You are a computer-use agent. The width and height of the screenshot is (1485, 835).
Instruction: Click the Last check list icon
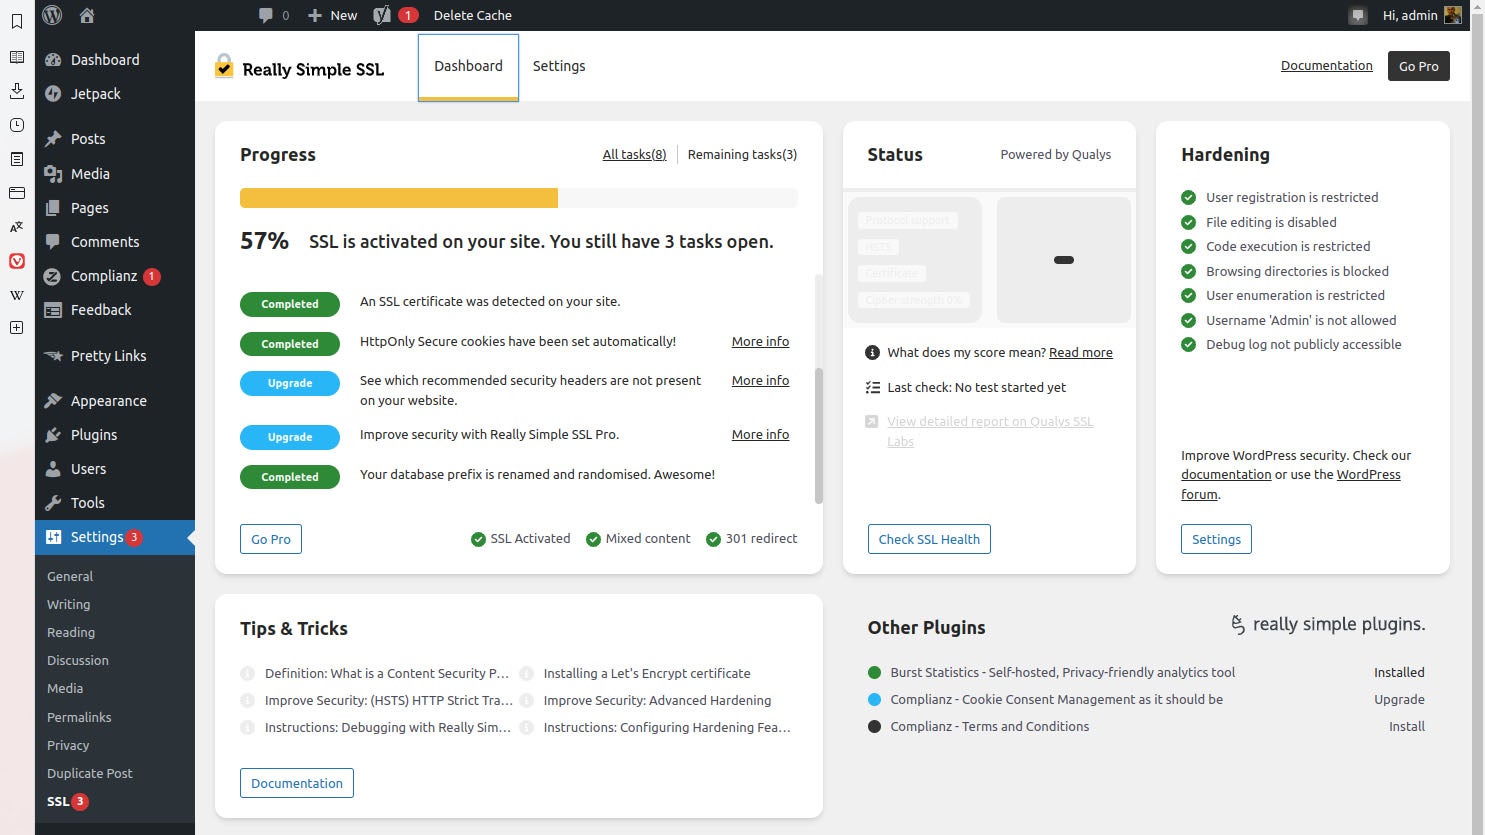coord(872,387)
